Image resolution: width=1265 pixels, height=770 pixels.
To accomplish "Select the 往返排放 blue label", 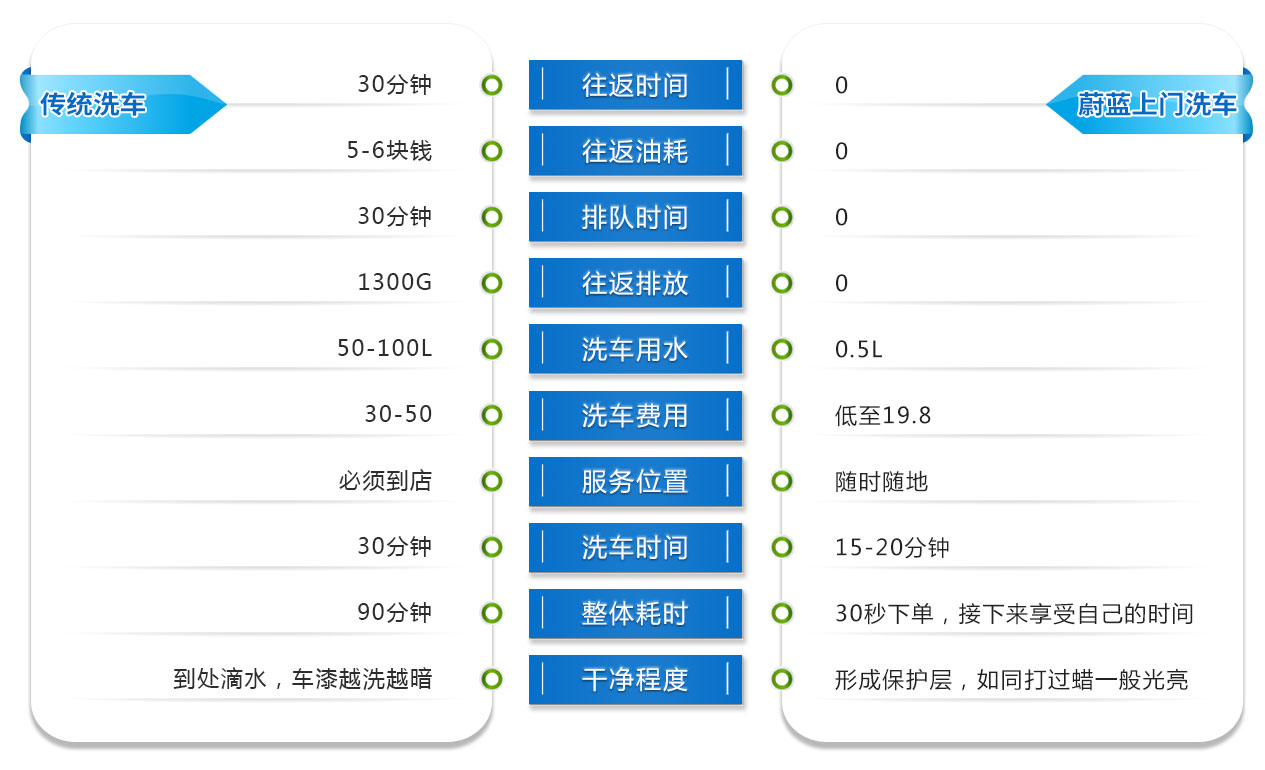I will [x=635, y=283].
